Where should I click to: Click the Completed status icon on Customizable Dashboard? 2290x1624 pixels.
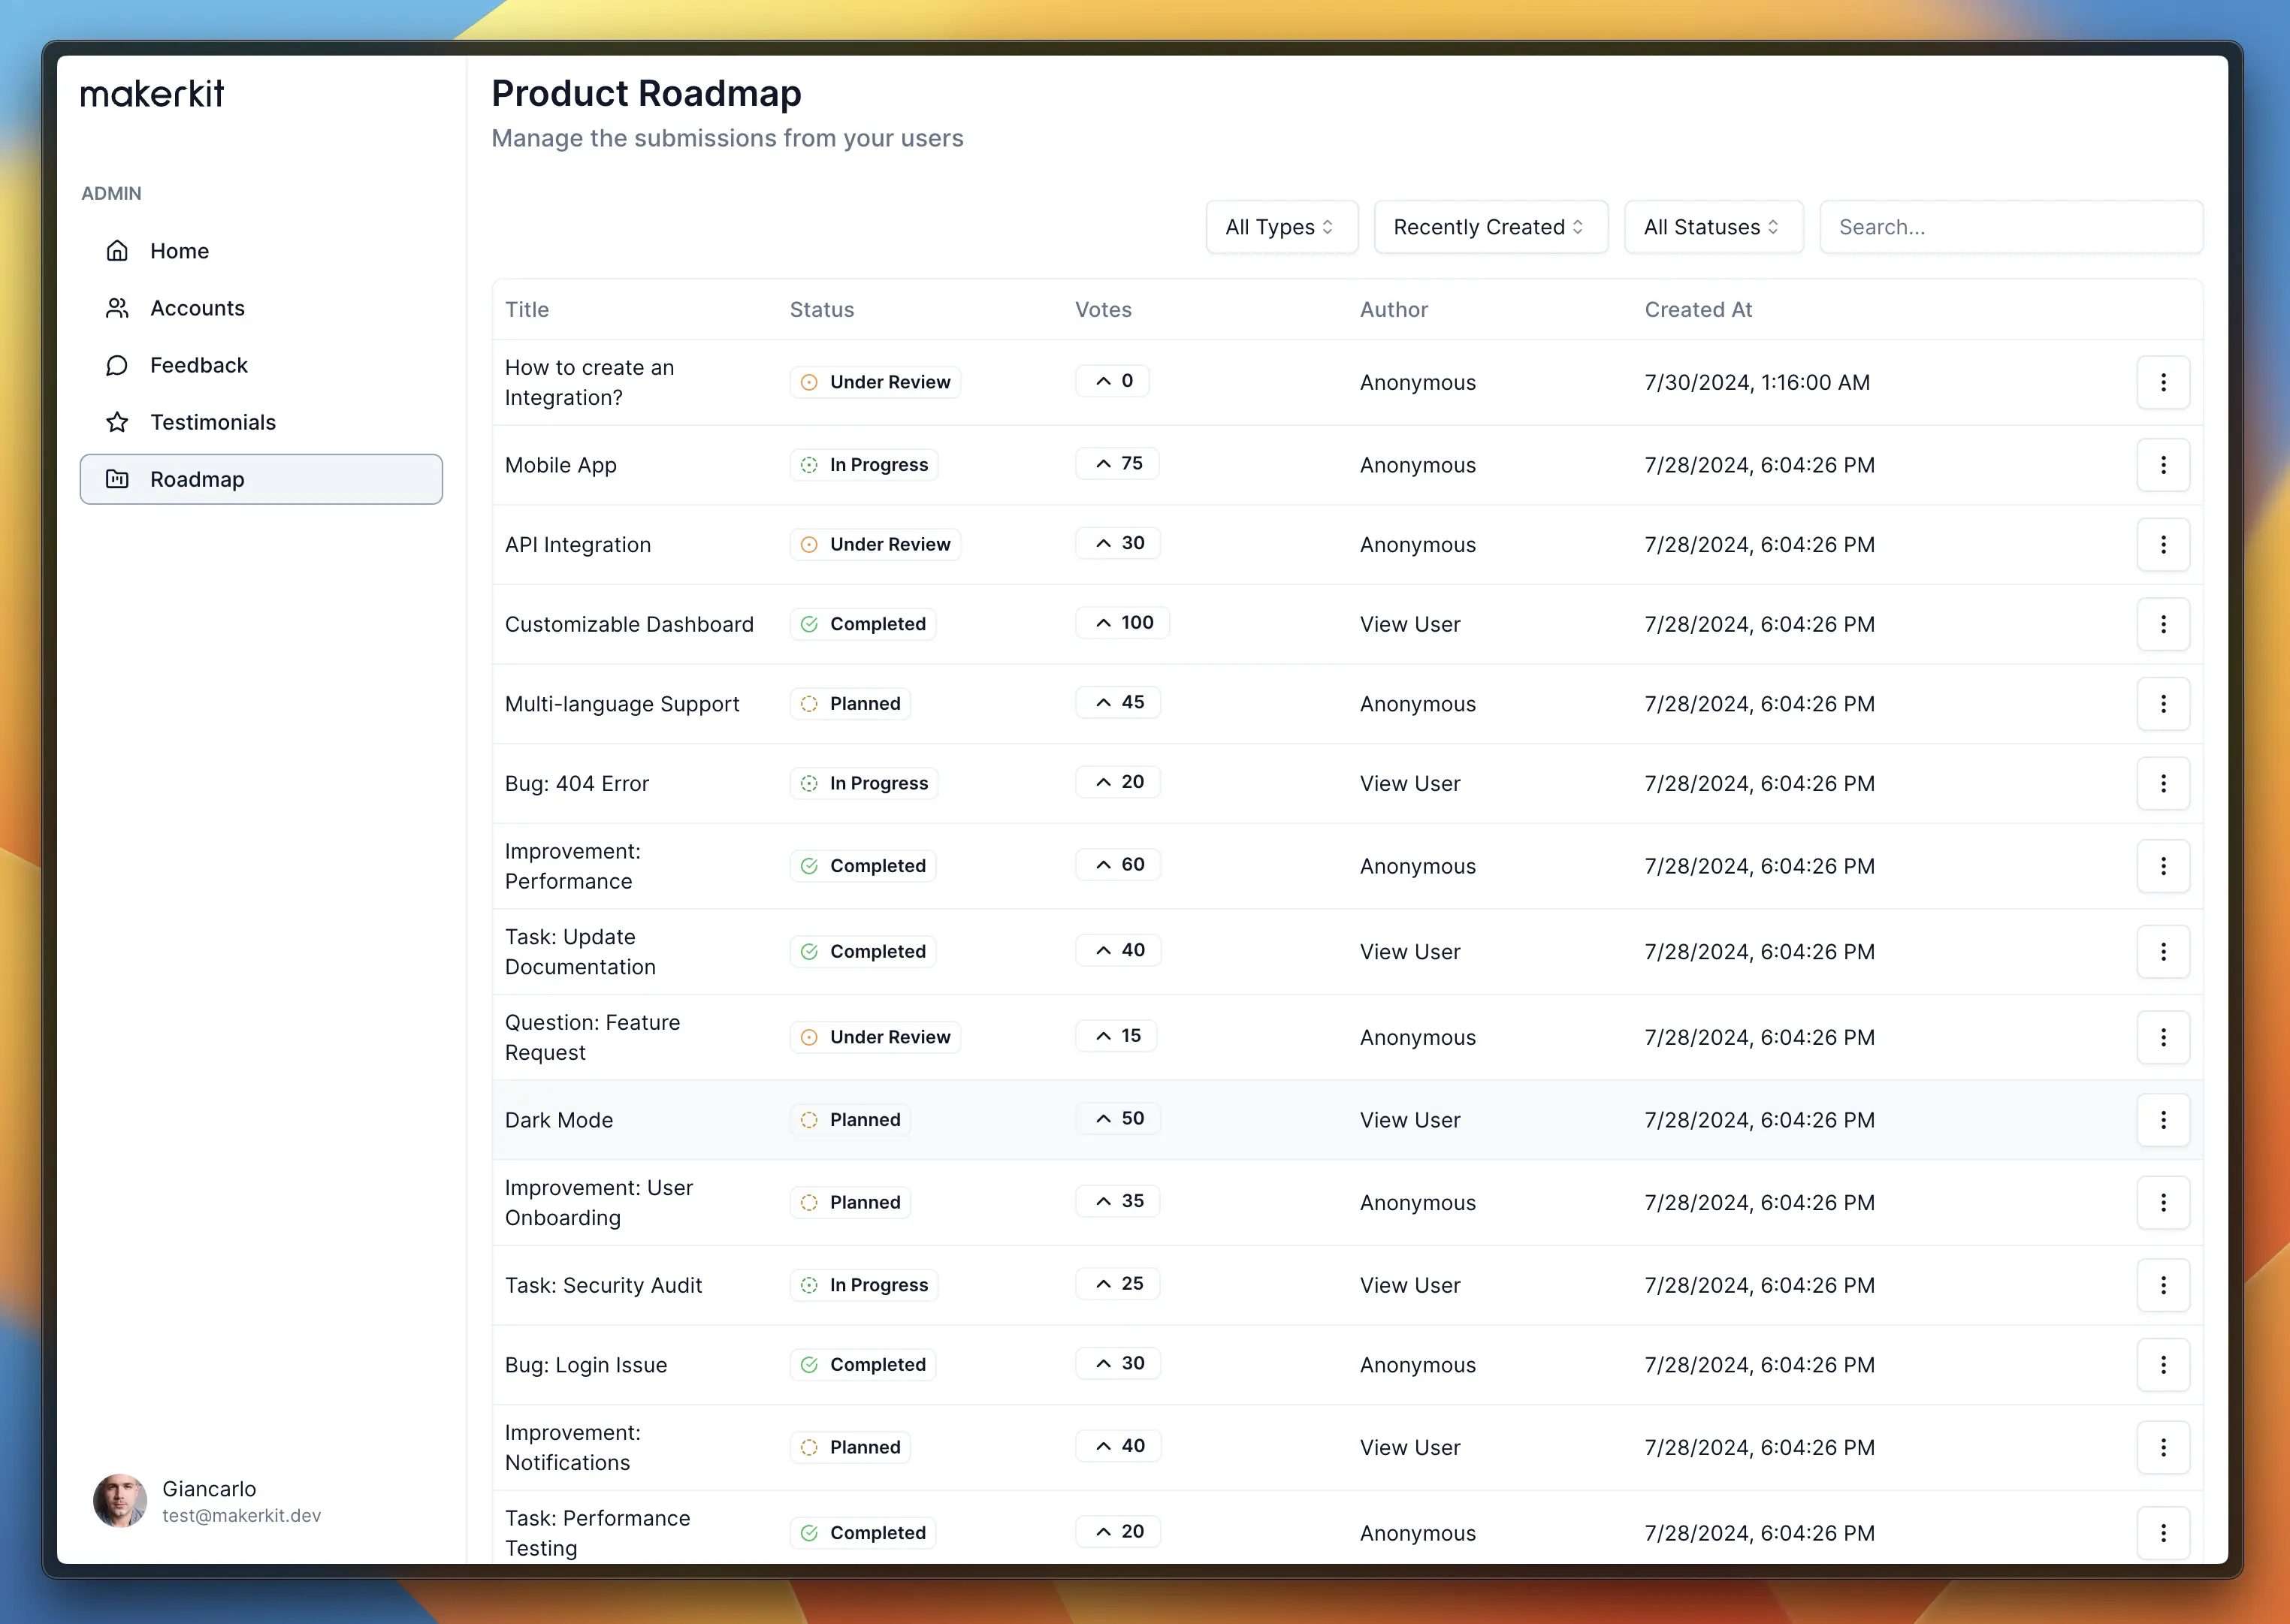coord(810,624)
